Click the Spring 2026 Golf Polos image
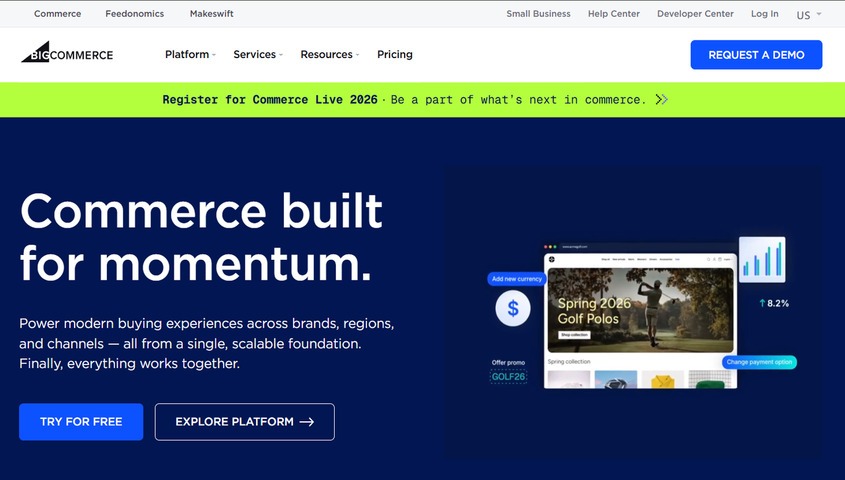The image size is (845, 480). pos(640,310)
